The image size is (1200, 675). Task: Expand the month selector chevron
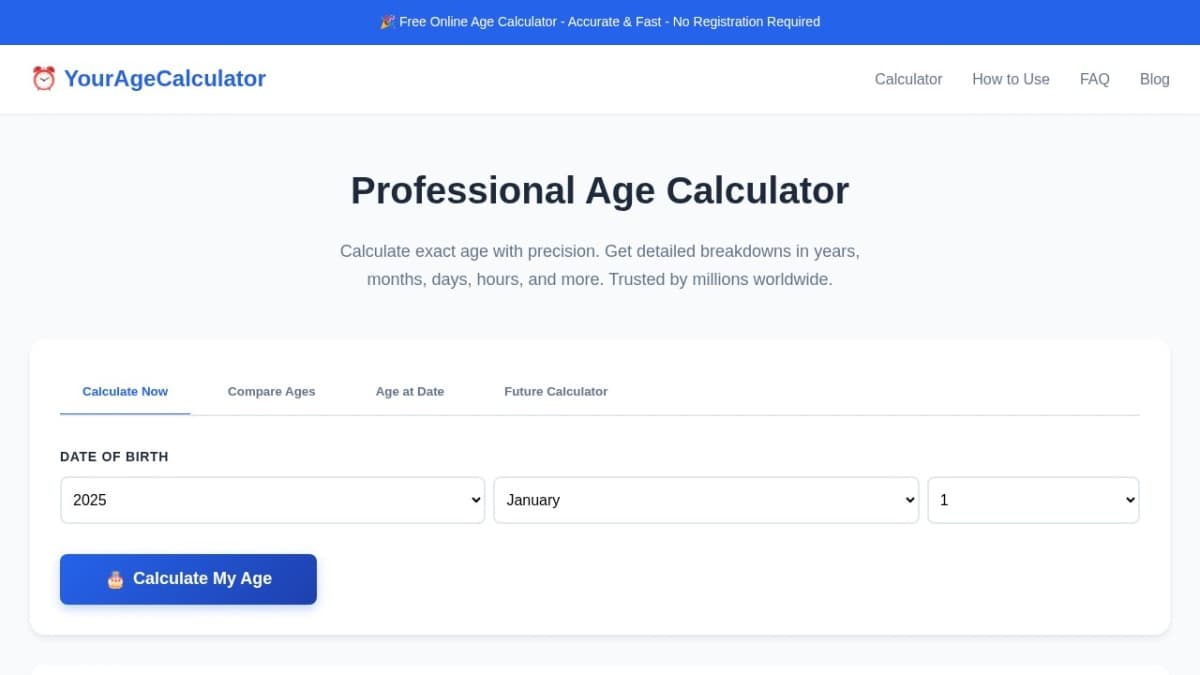[908, 499]
